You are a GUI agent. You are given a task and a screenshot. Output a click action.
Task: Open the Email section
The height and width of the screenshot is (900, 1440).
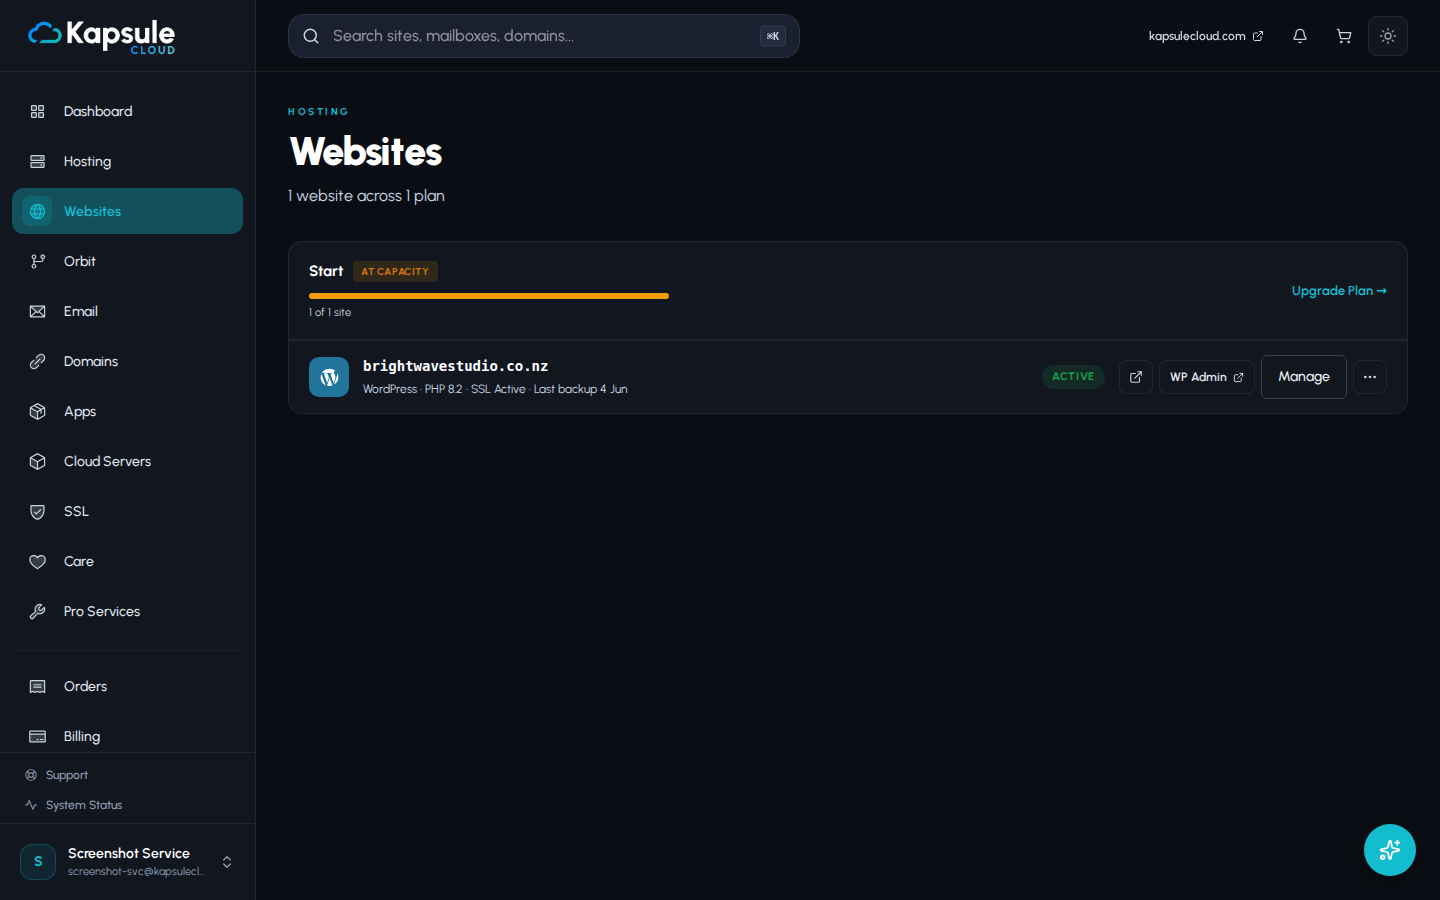pyautogui.click(x=127, y=311)
